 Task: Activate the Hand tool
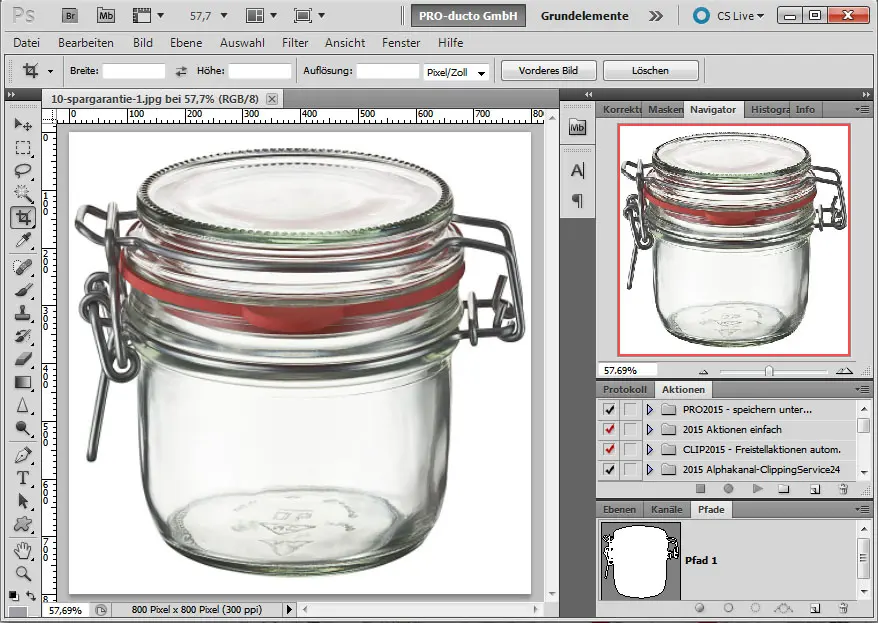pyautogui.click(x=23, y=550)
